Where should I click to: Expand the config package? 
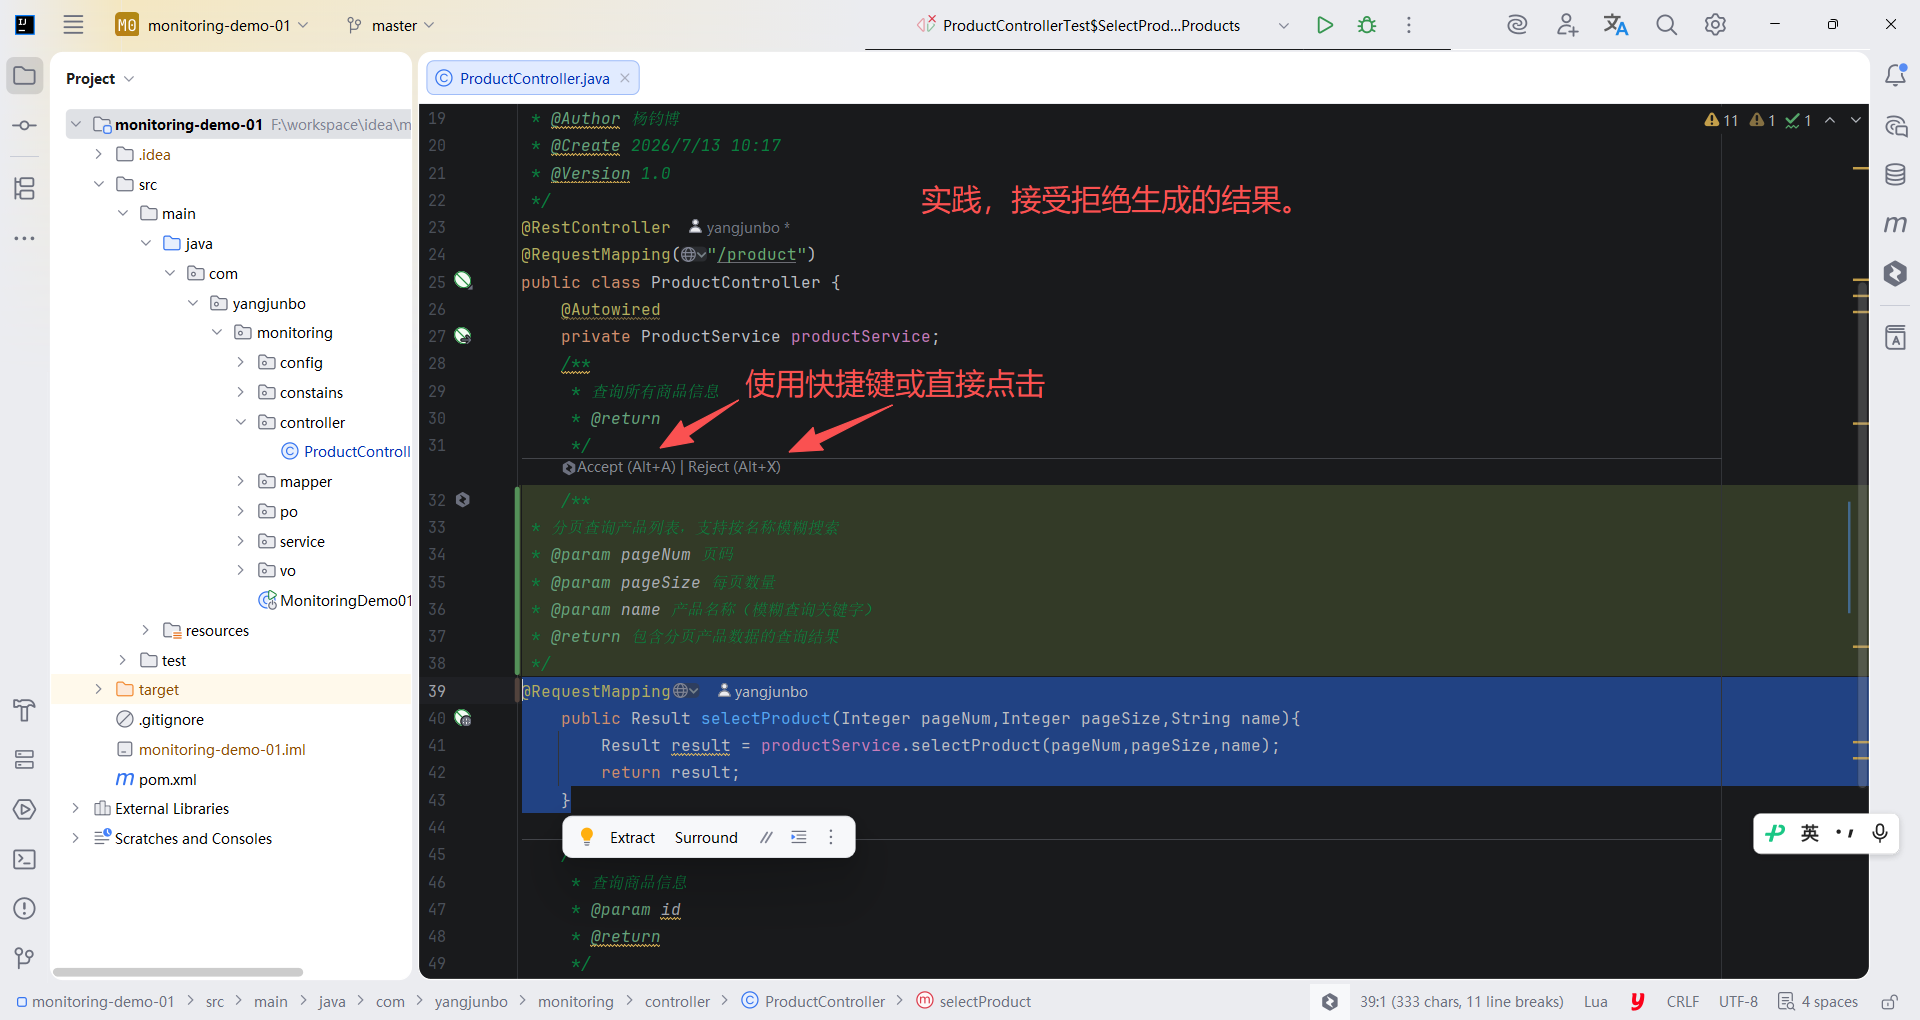(240, 362)
